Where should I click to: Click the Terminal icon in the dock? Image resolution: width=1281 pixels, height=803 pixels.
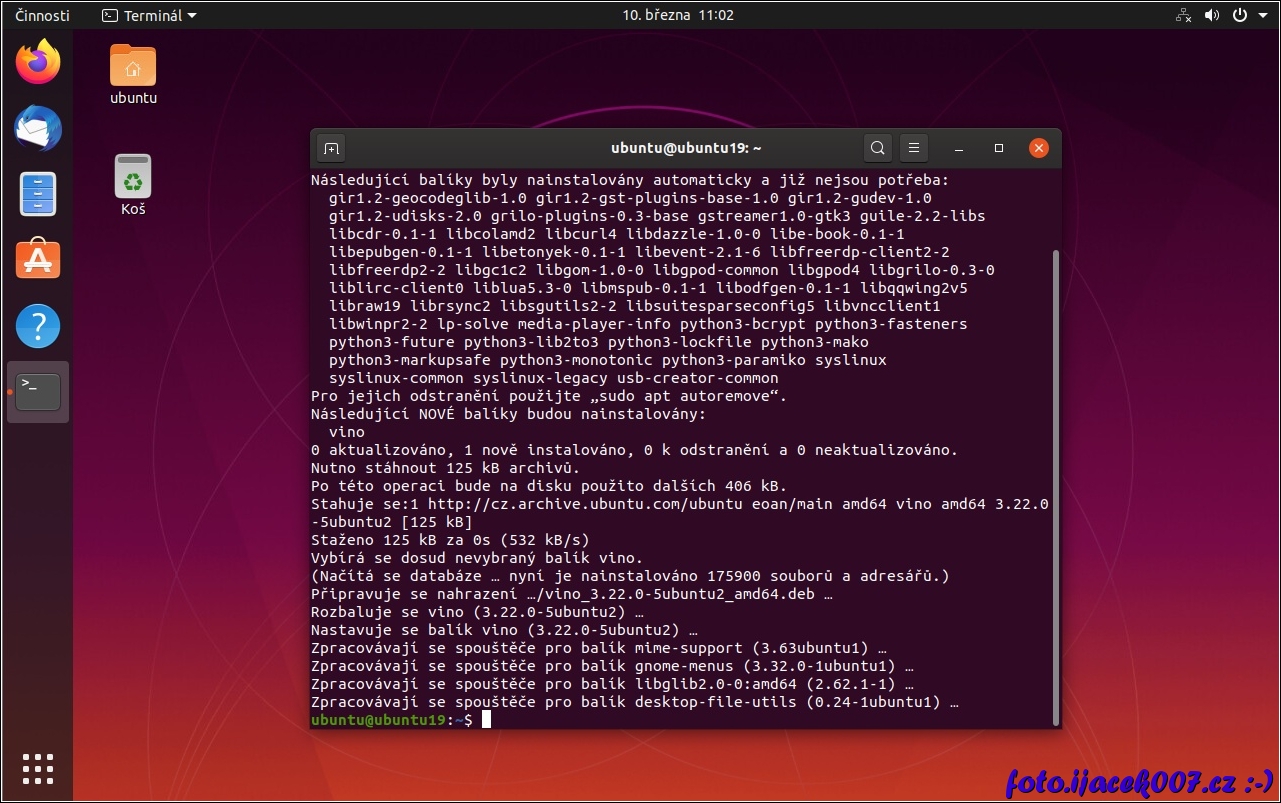pyautogui.click(x=38, y=391)
